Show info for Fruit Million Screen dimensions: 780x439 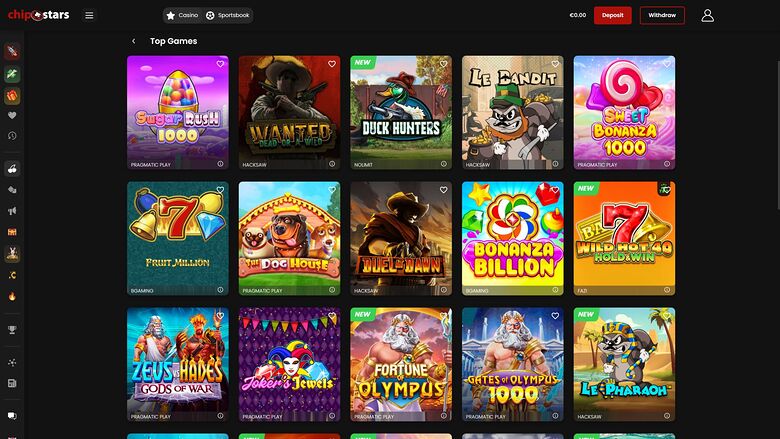coord(220,289)
